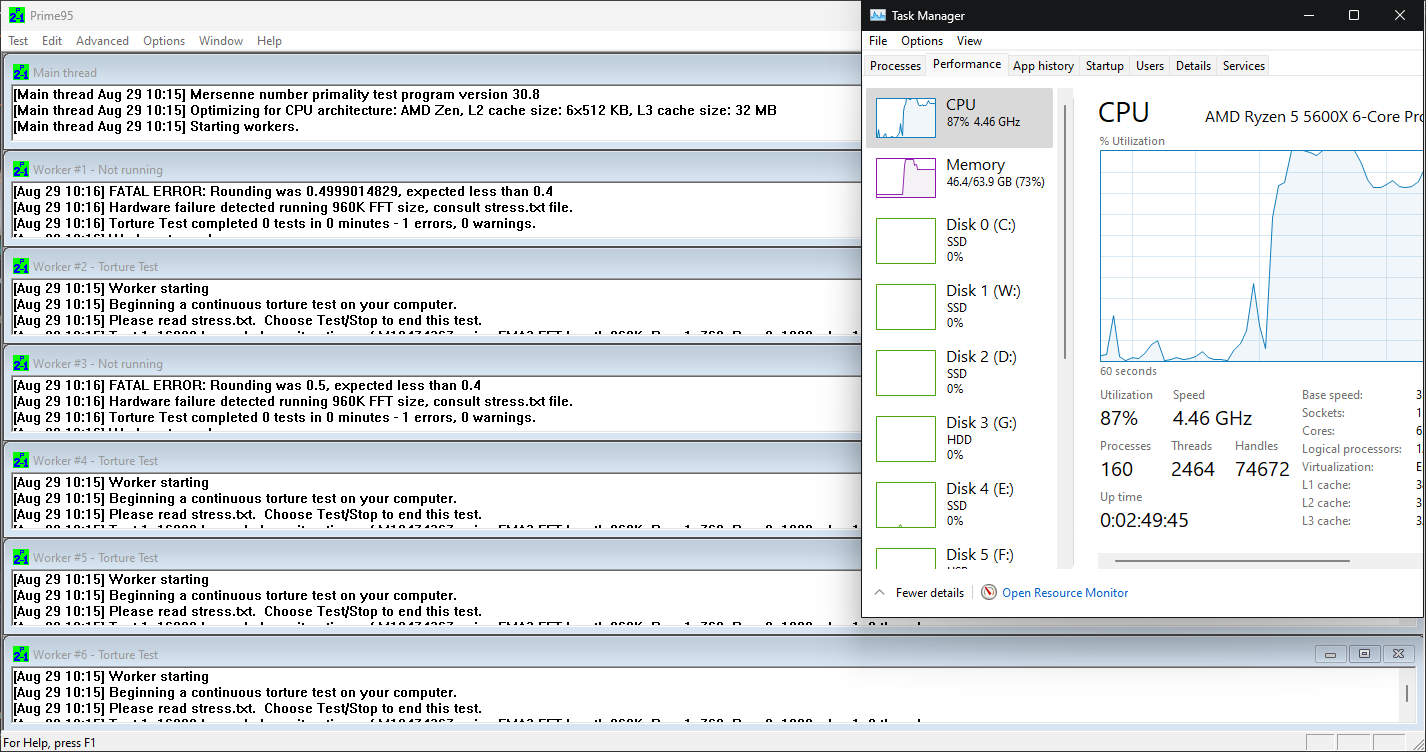Click 'Beginning a continuous torture test' in Worker #4

235,498
